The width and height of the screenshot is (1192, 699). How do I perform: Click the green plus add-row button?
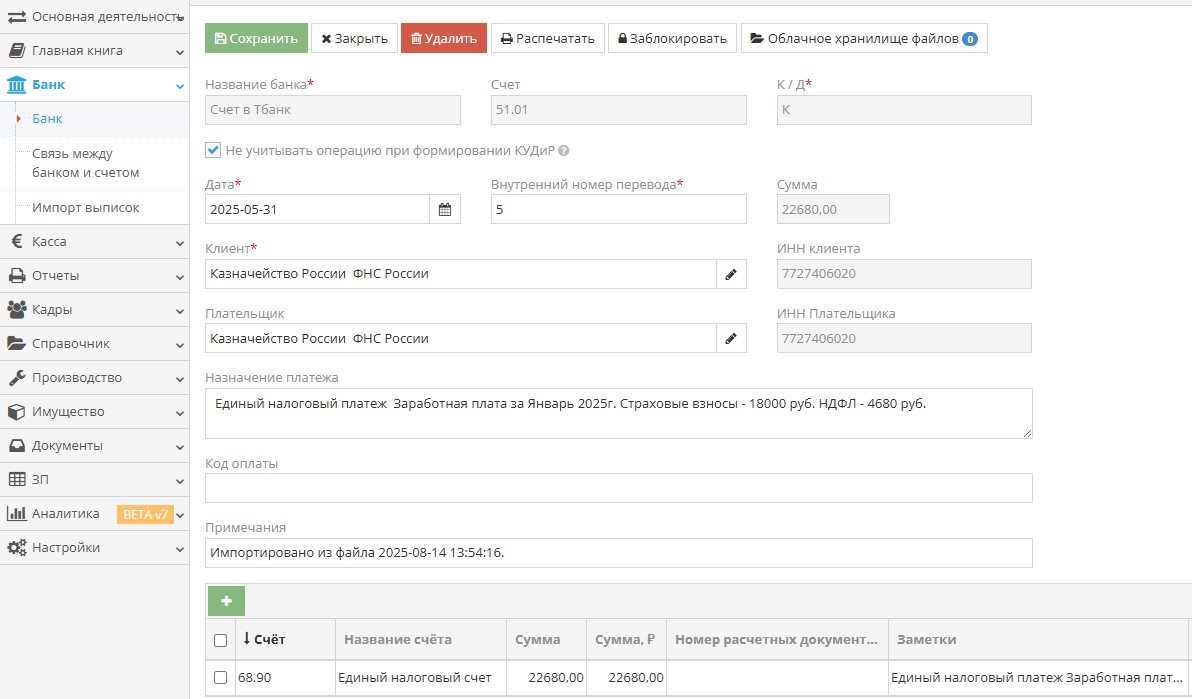coord(226,601)
